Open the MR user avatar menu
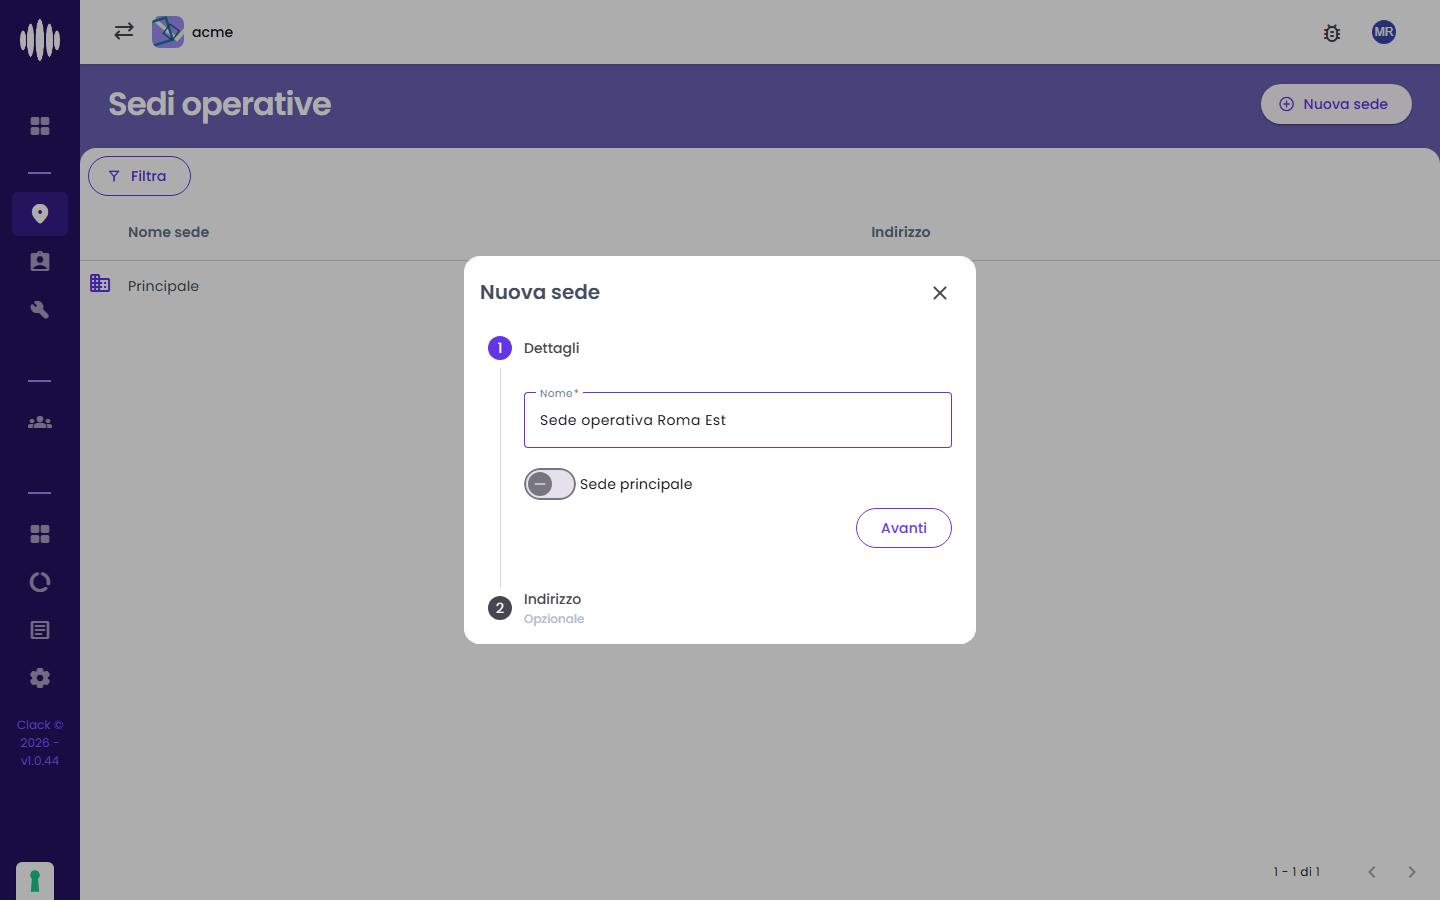This screenshot has height=900, width=1440. coord(1384,32)
